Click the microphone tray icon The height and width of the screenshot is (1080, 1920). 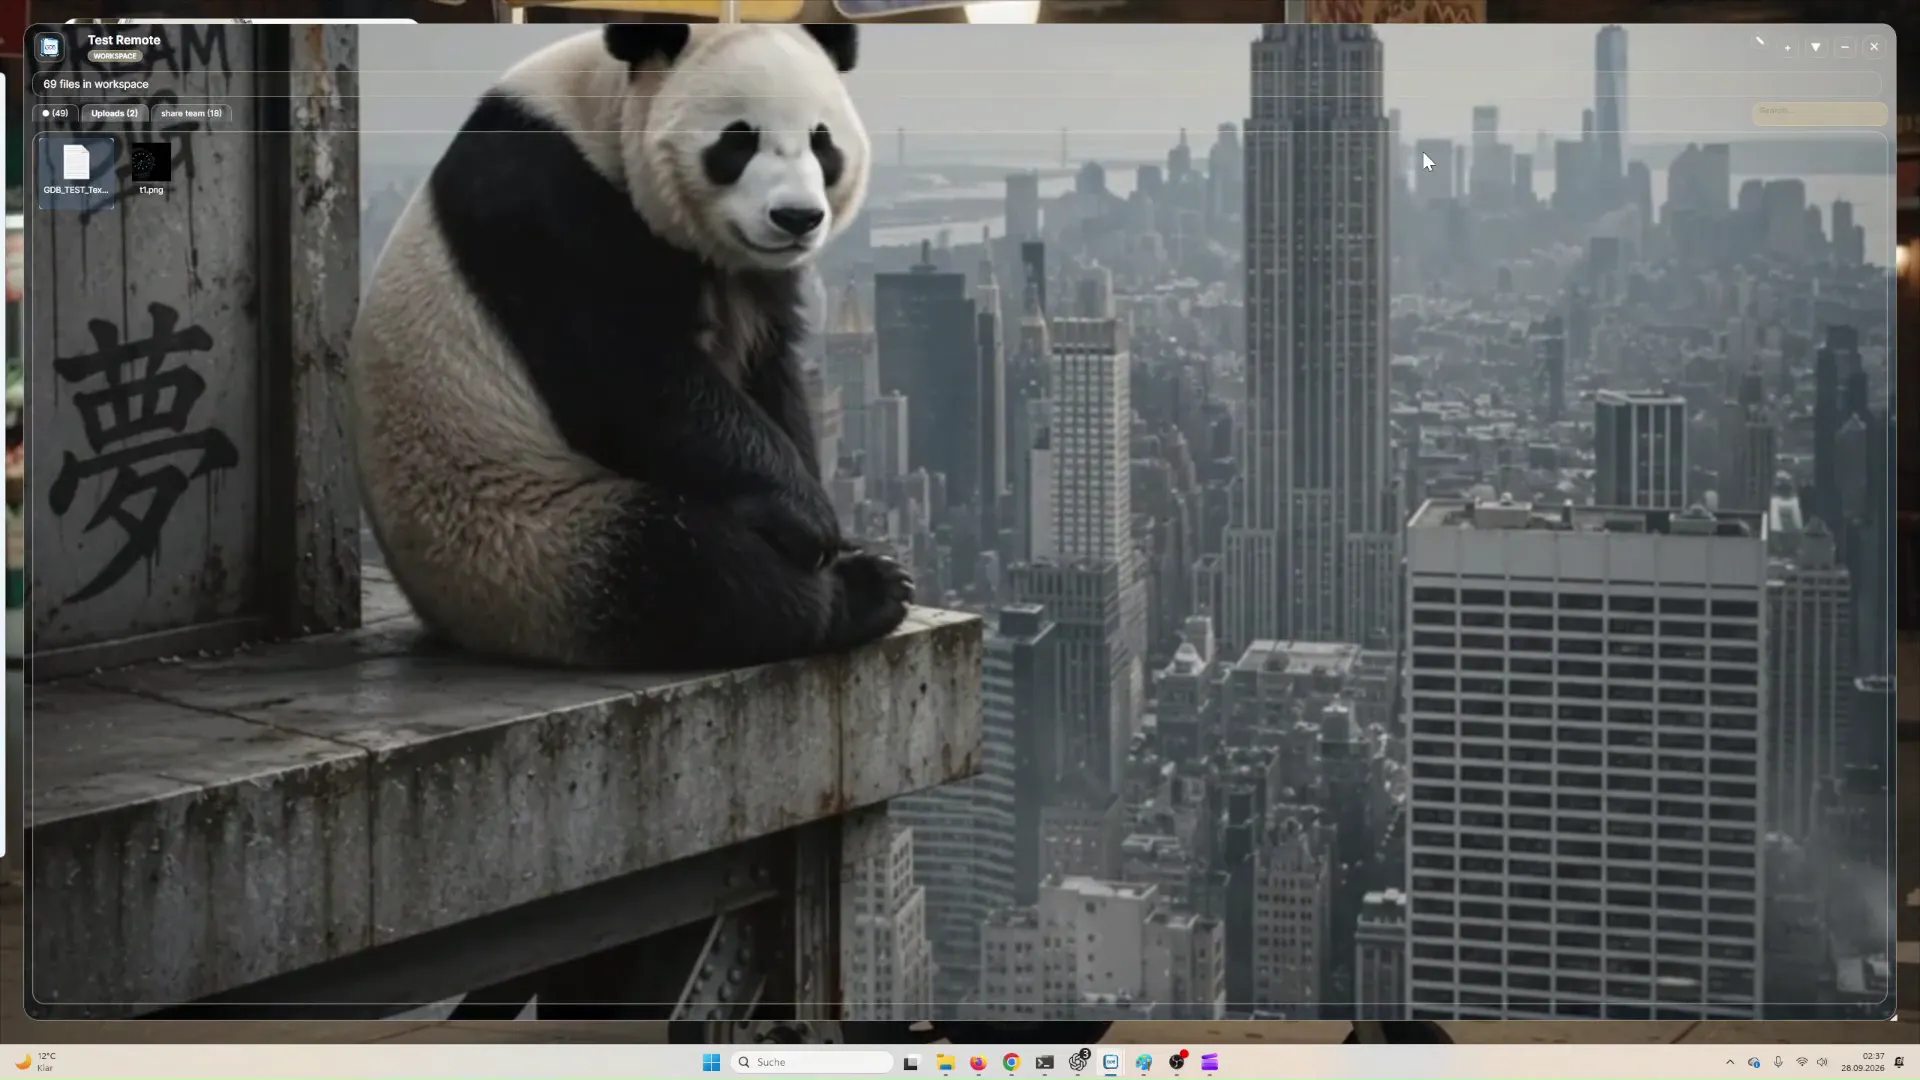click(1778, 1062)
